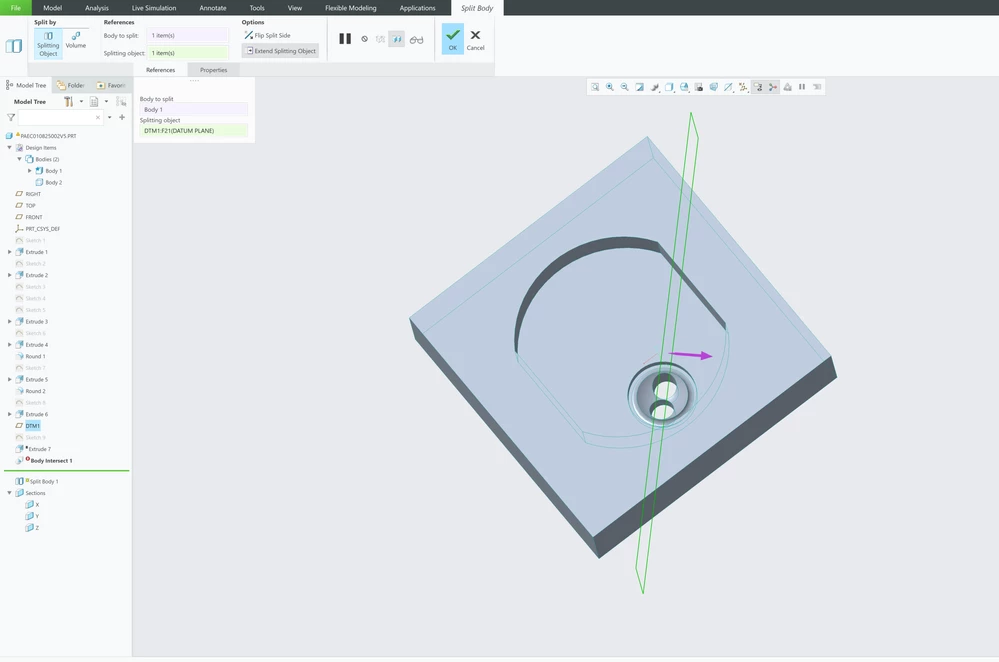The image size is (999, 662).
Task: Pause the Split Body feature
Action: (345, 39)
